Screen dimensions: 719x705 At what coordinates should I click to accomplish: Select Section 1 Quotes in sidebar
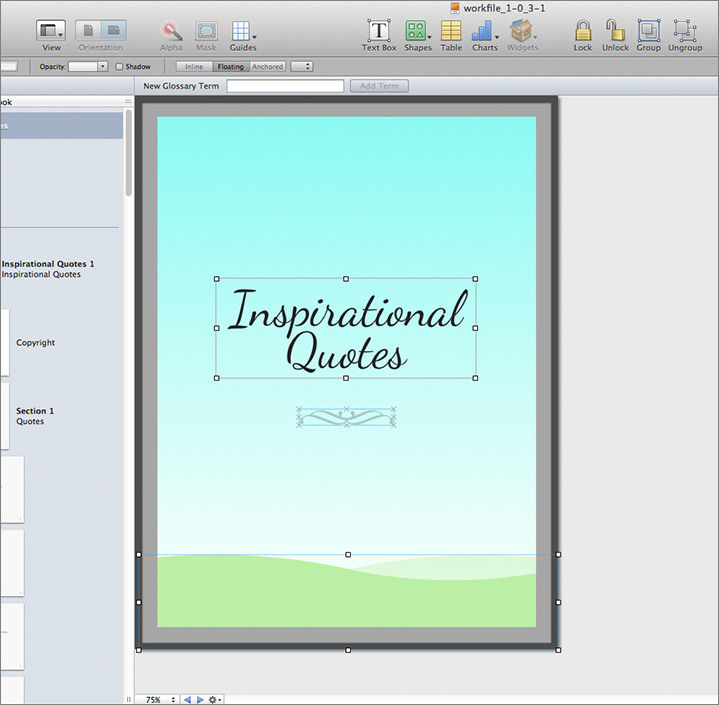pos(35,416)
